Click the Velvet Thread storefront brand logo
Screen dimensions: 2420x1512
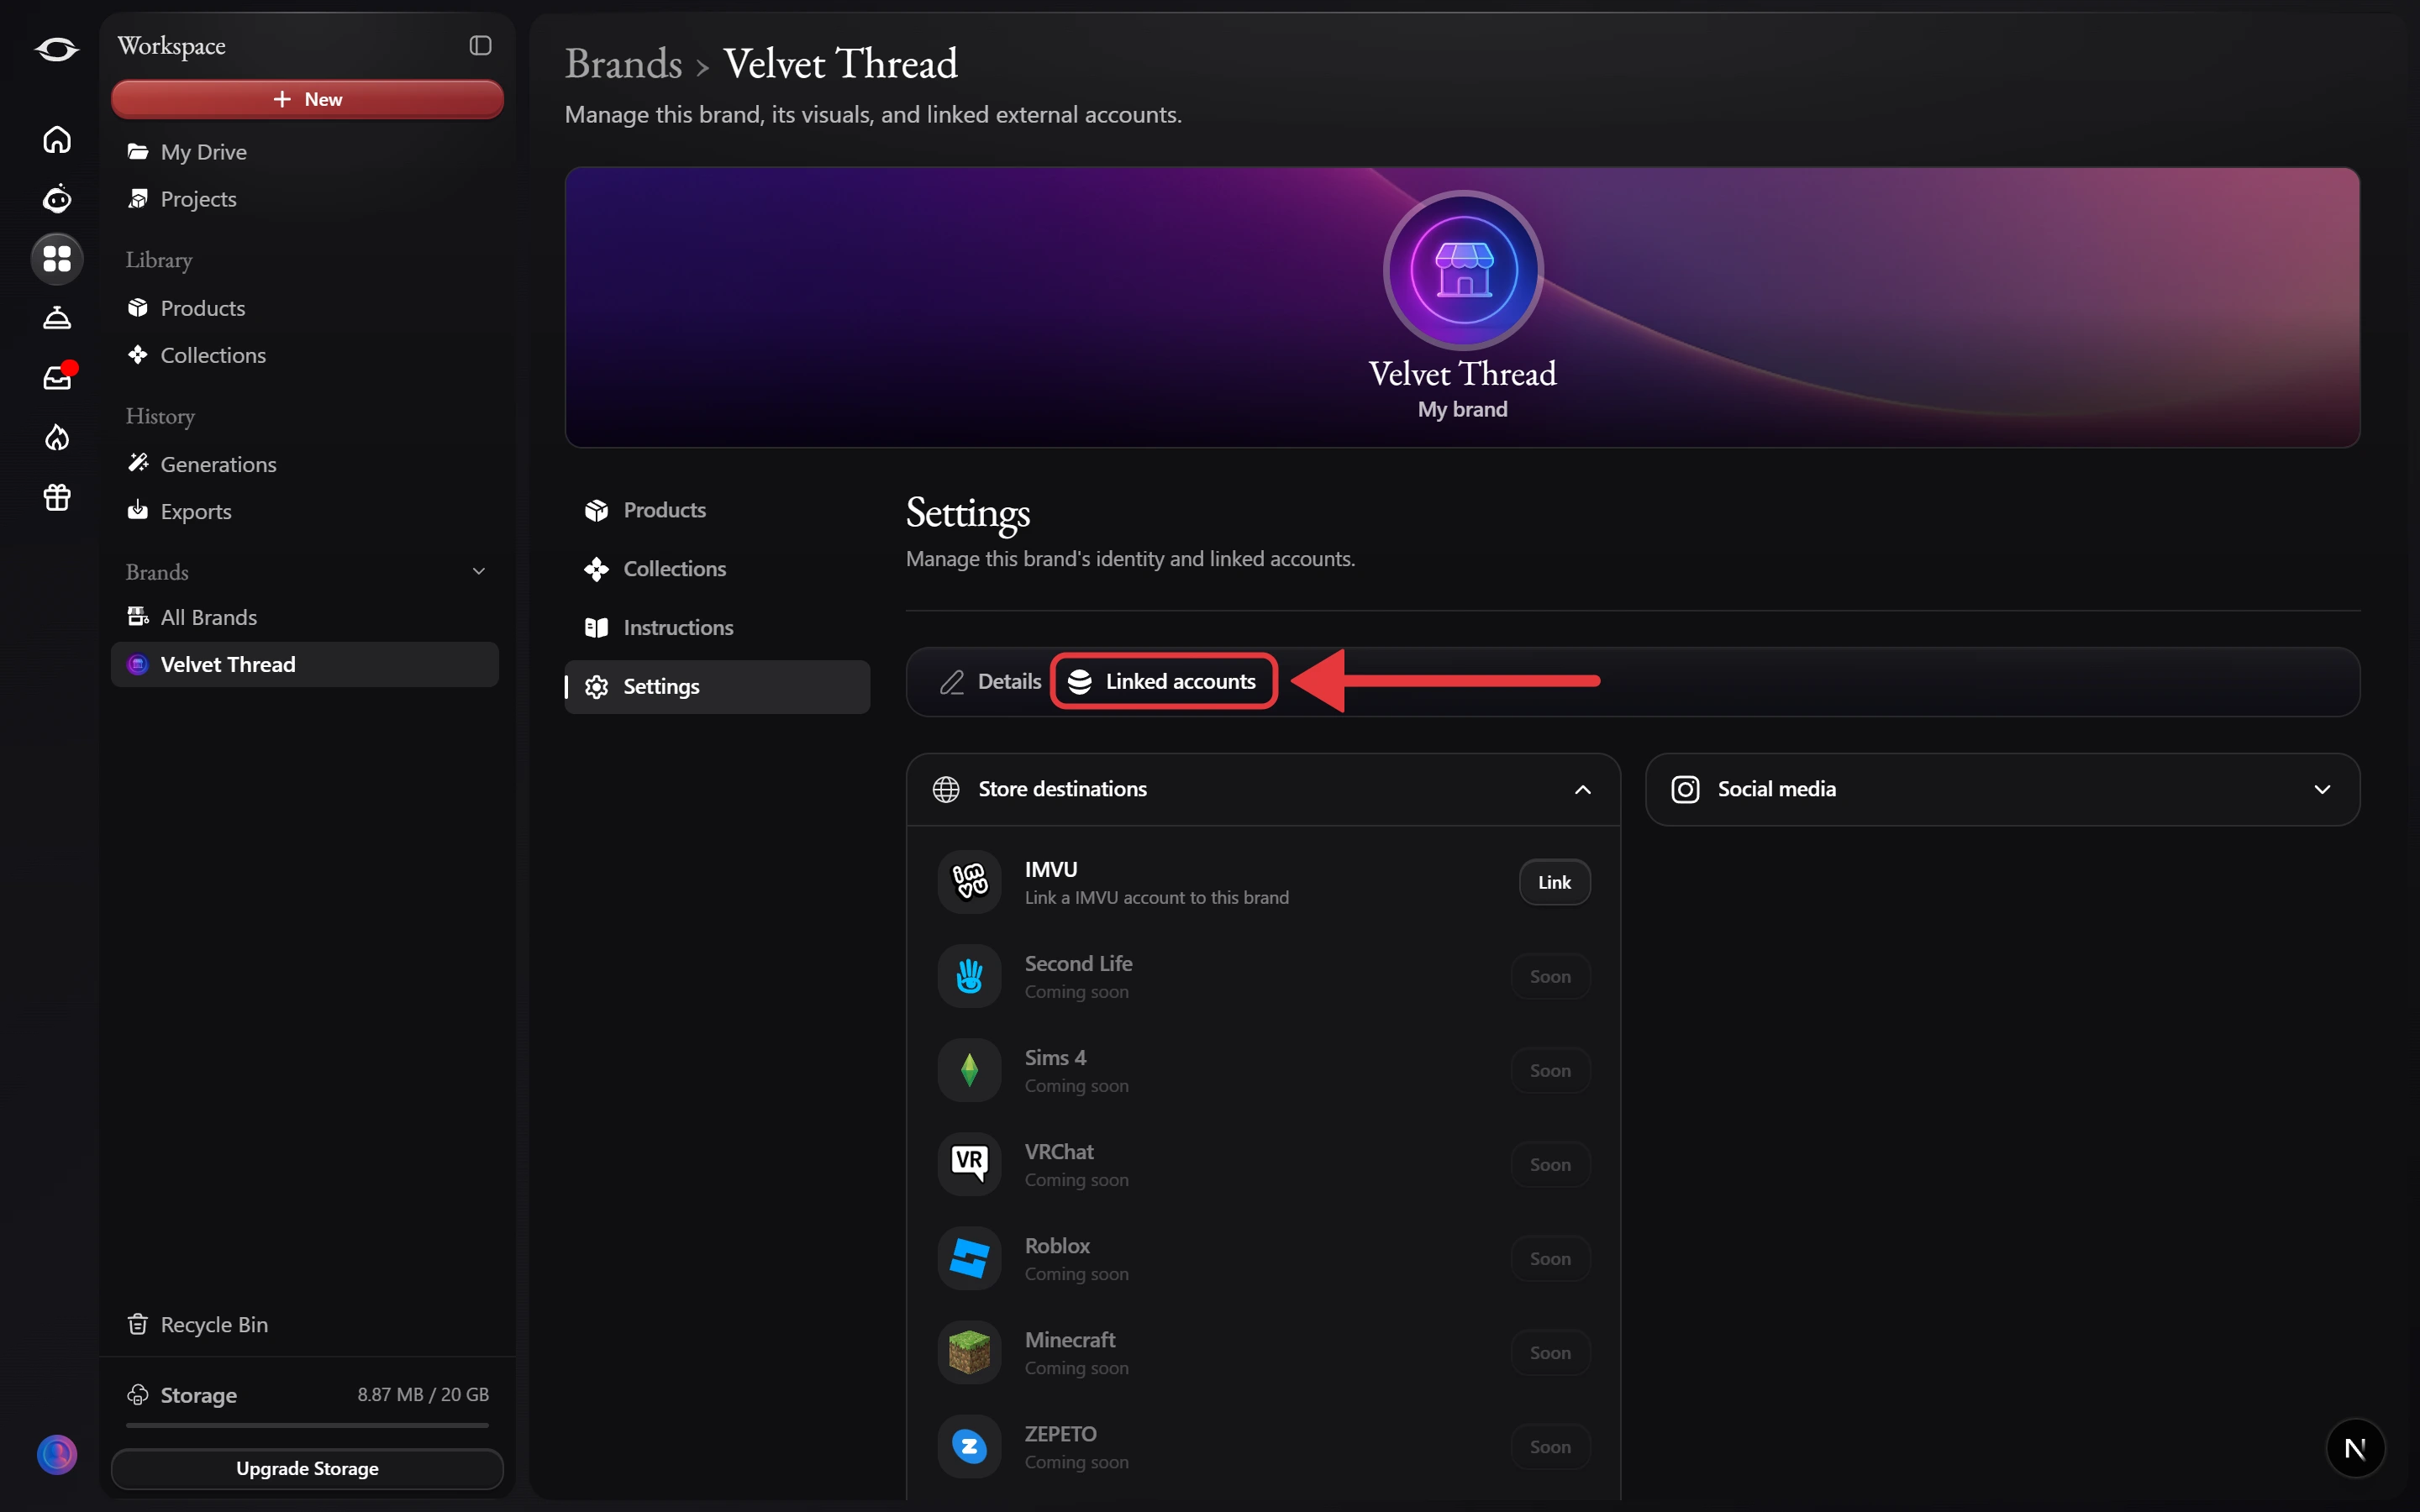pyautogui.click(x=1463, y=270)
